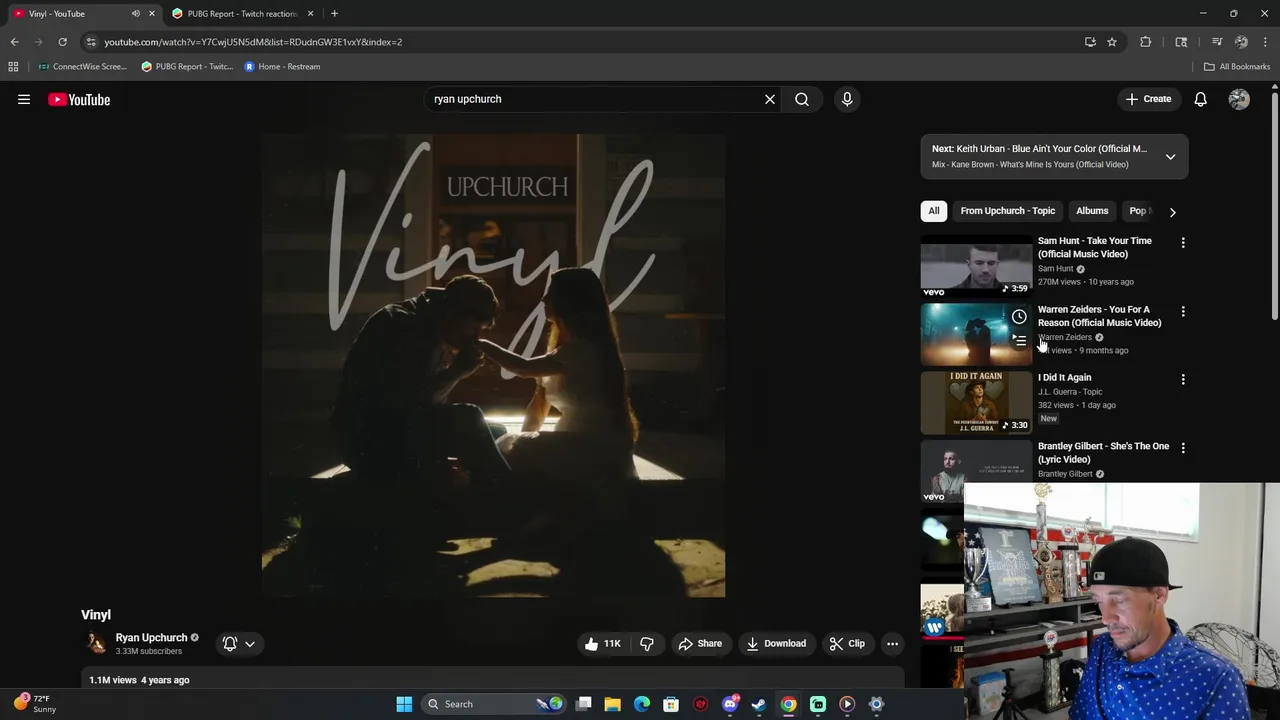Reload the current page
Viewport: 1280px width, 720px height.
click(62, 42)
